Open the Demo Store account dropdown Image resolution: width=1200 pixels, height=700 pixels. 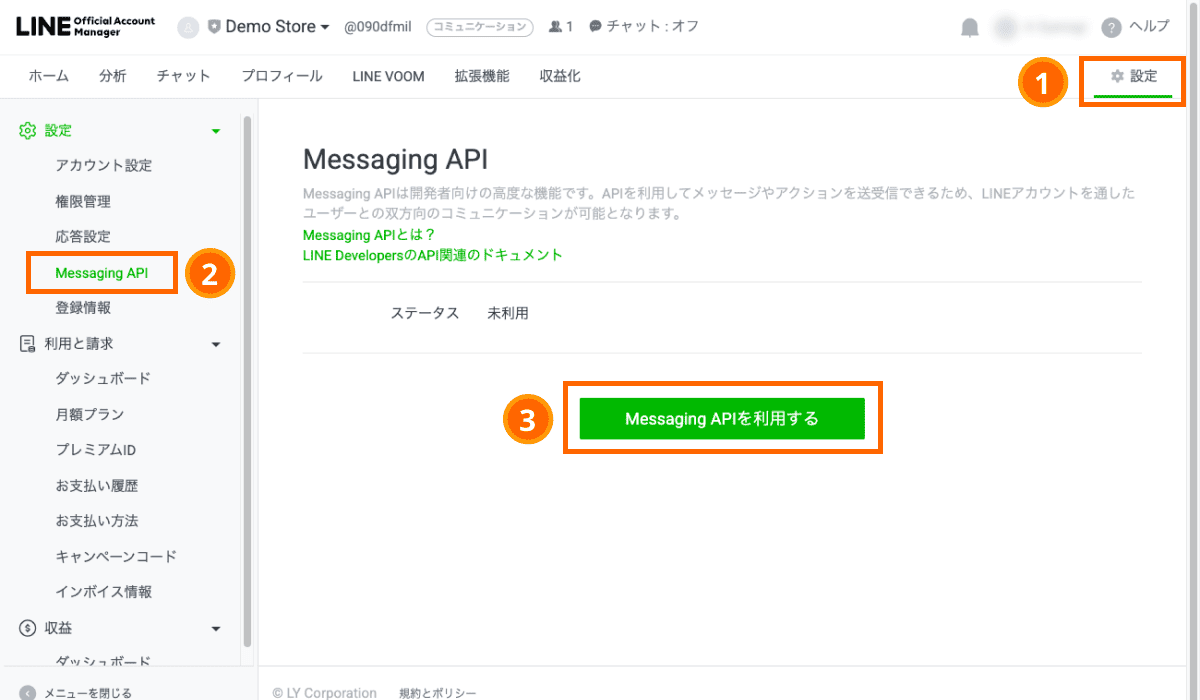pos(277,27)
